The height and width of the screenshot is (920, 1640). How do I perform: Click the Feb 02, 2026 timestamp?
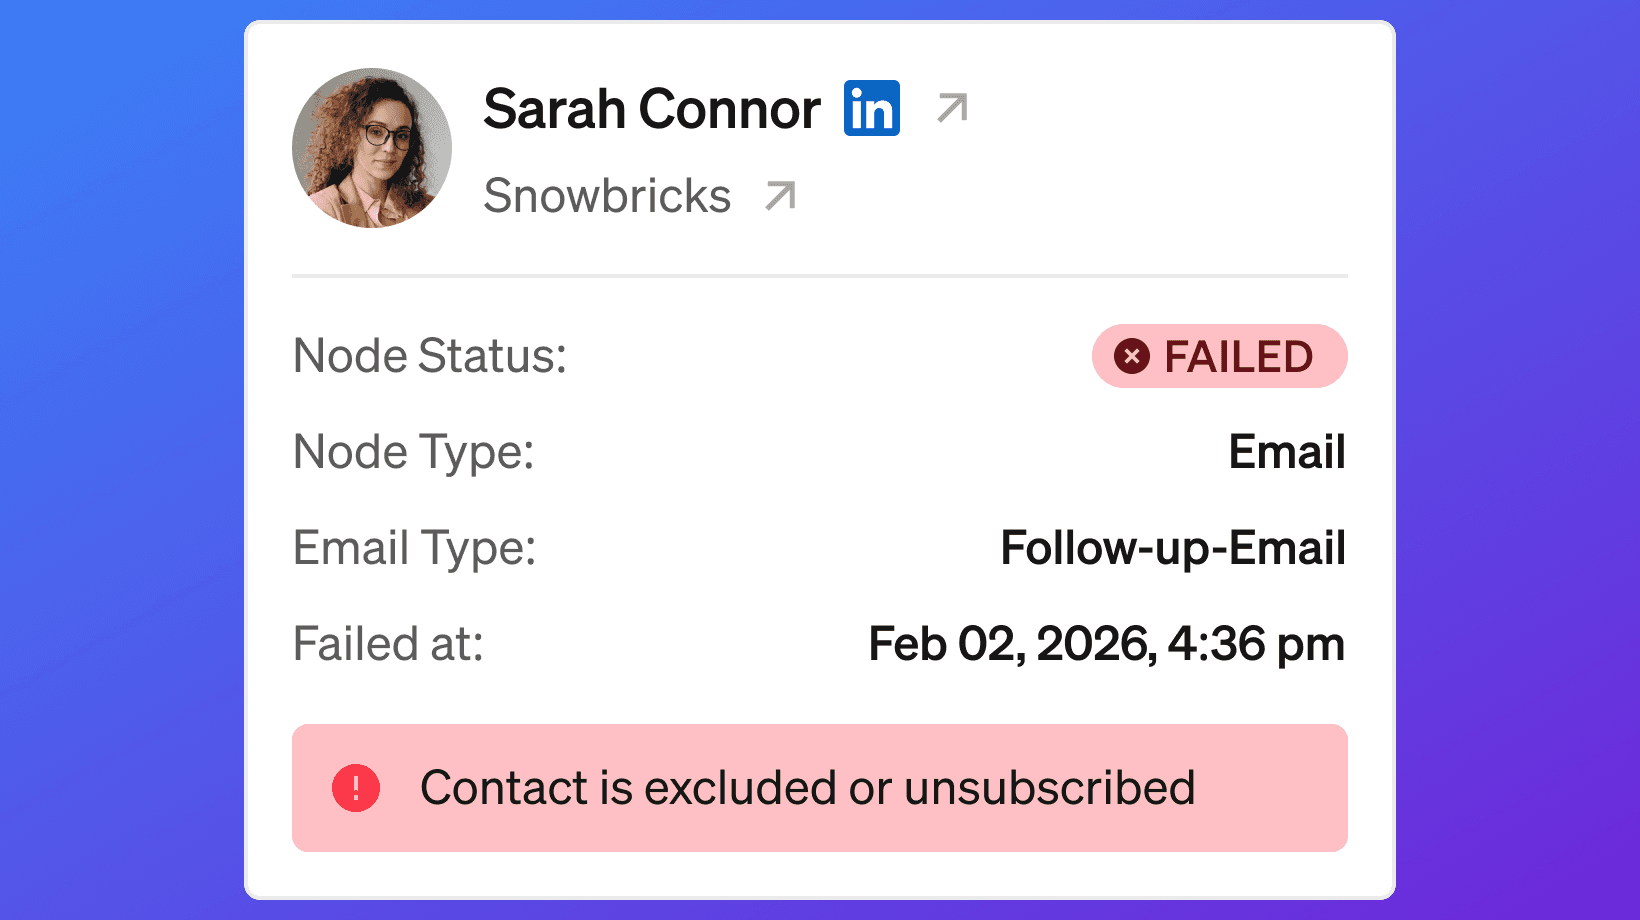[x=1106, y=644]
